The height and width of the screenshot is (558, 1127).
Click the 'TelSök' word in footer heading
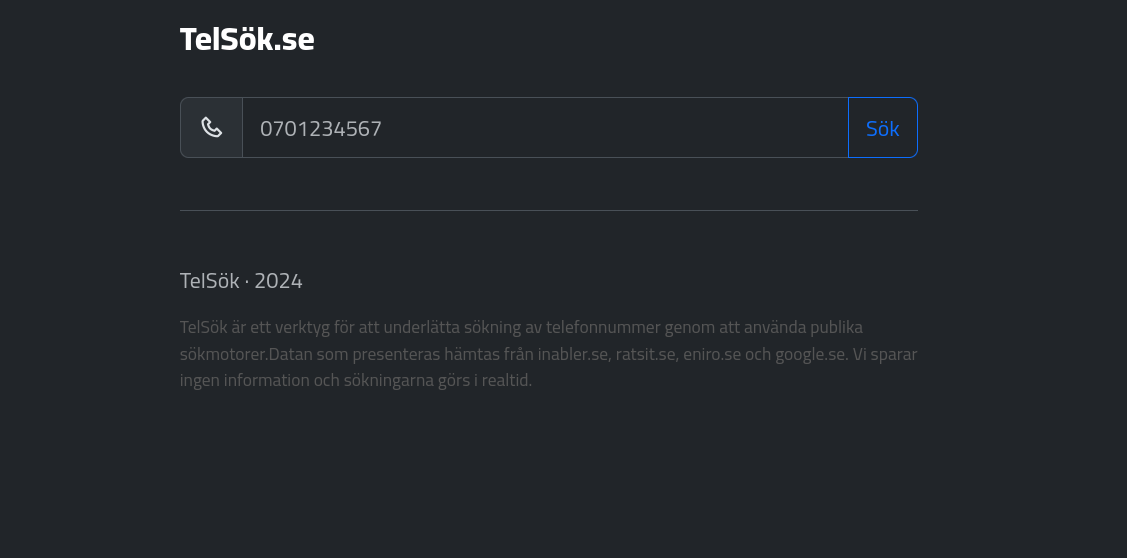click(209, 280)
